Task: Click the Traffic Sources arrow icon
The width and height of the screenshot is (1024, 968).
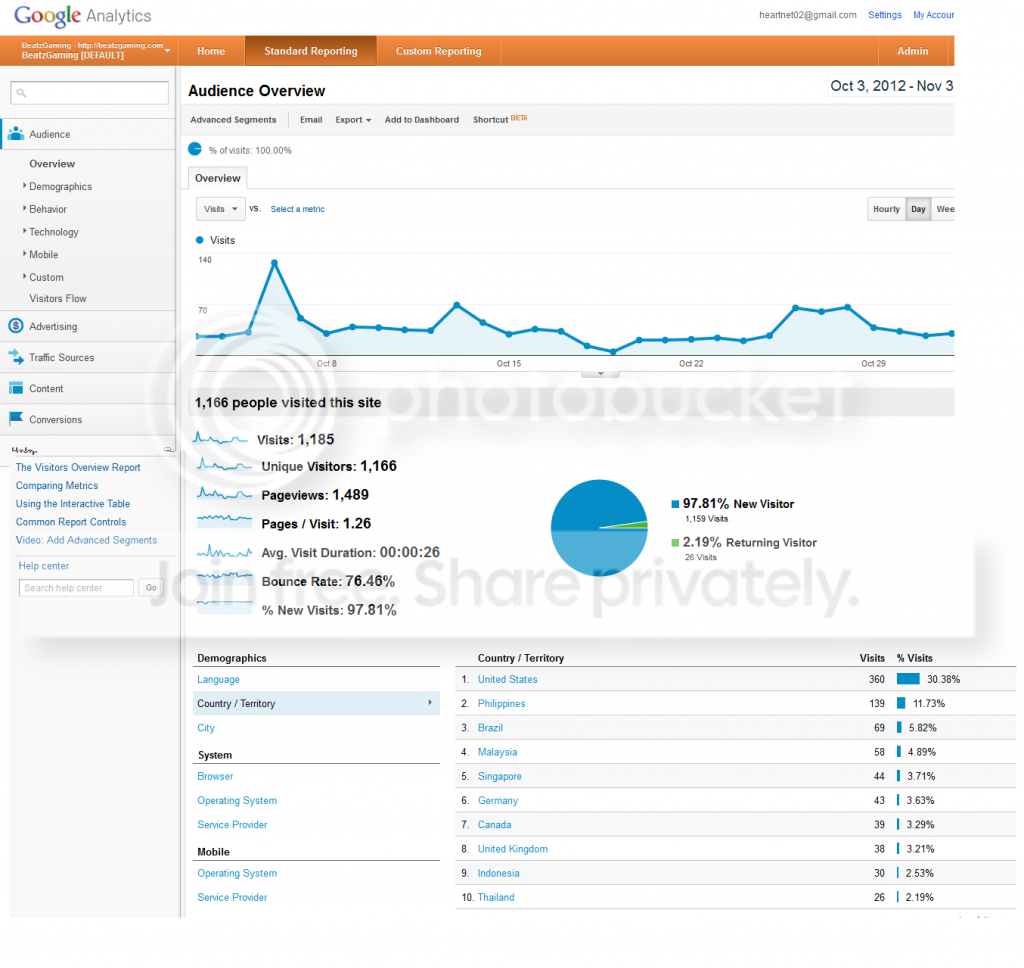Action: [x=16, y=357]
